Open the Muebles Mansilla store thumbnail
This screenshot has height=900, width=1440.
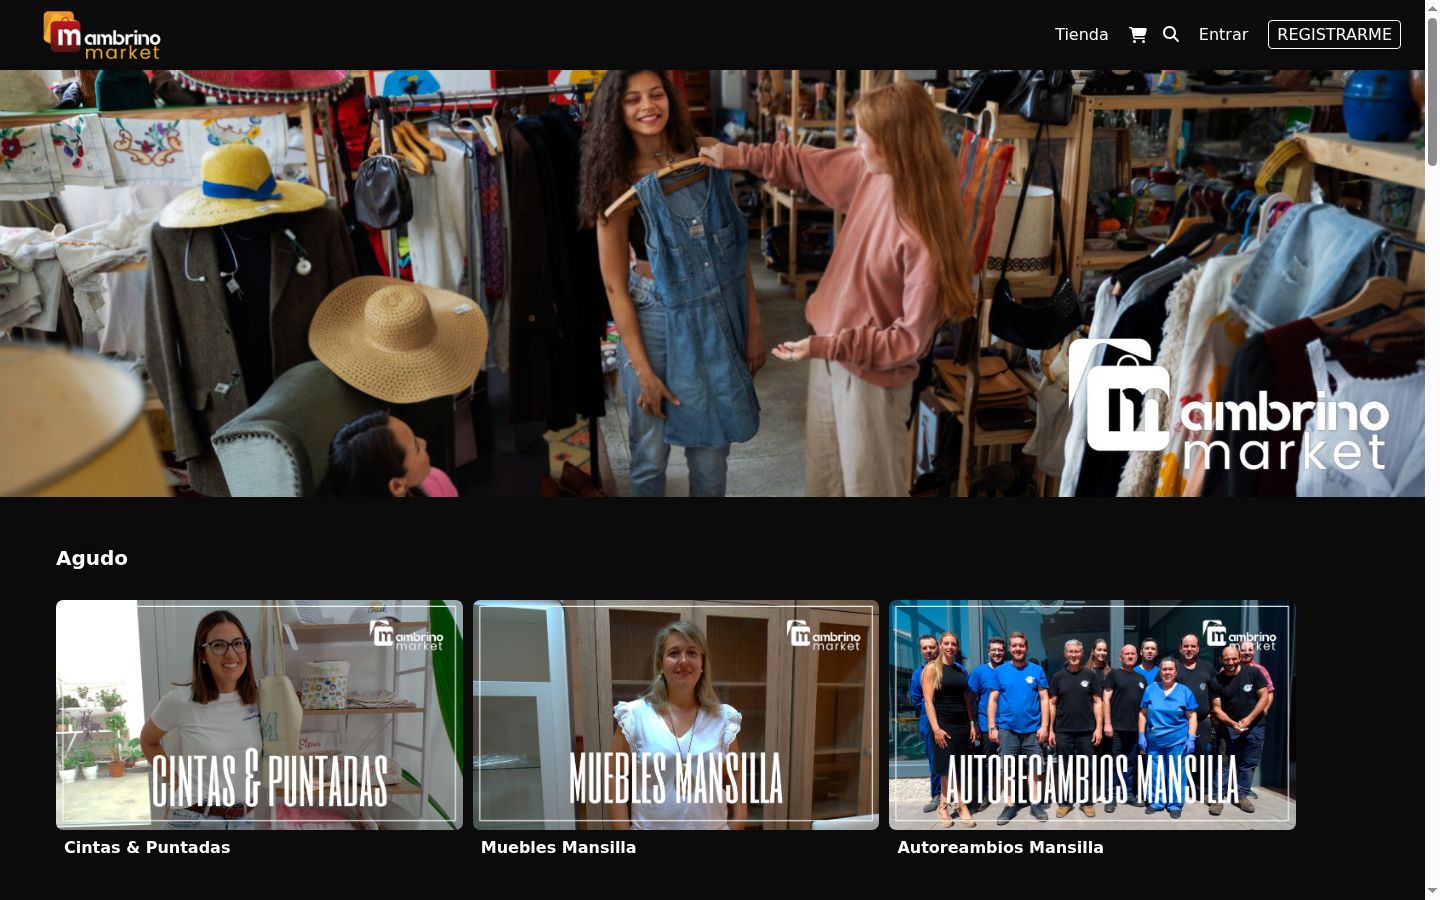676,715
